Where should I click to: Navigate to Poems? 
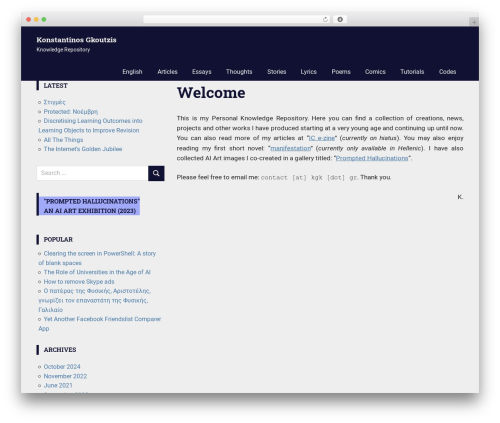pyautogui.click(x=341, y=72)
